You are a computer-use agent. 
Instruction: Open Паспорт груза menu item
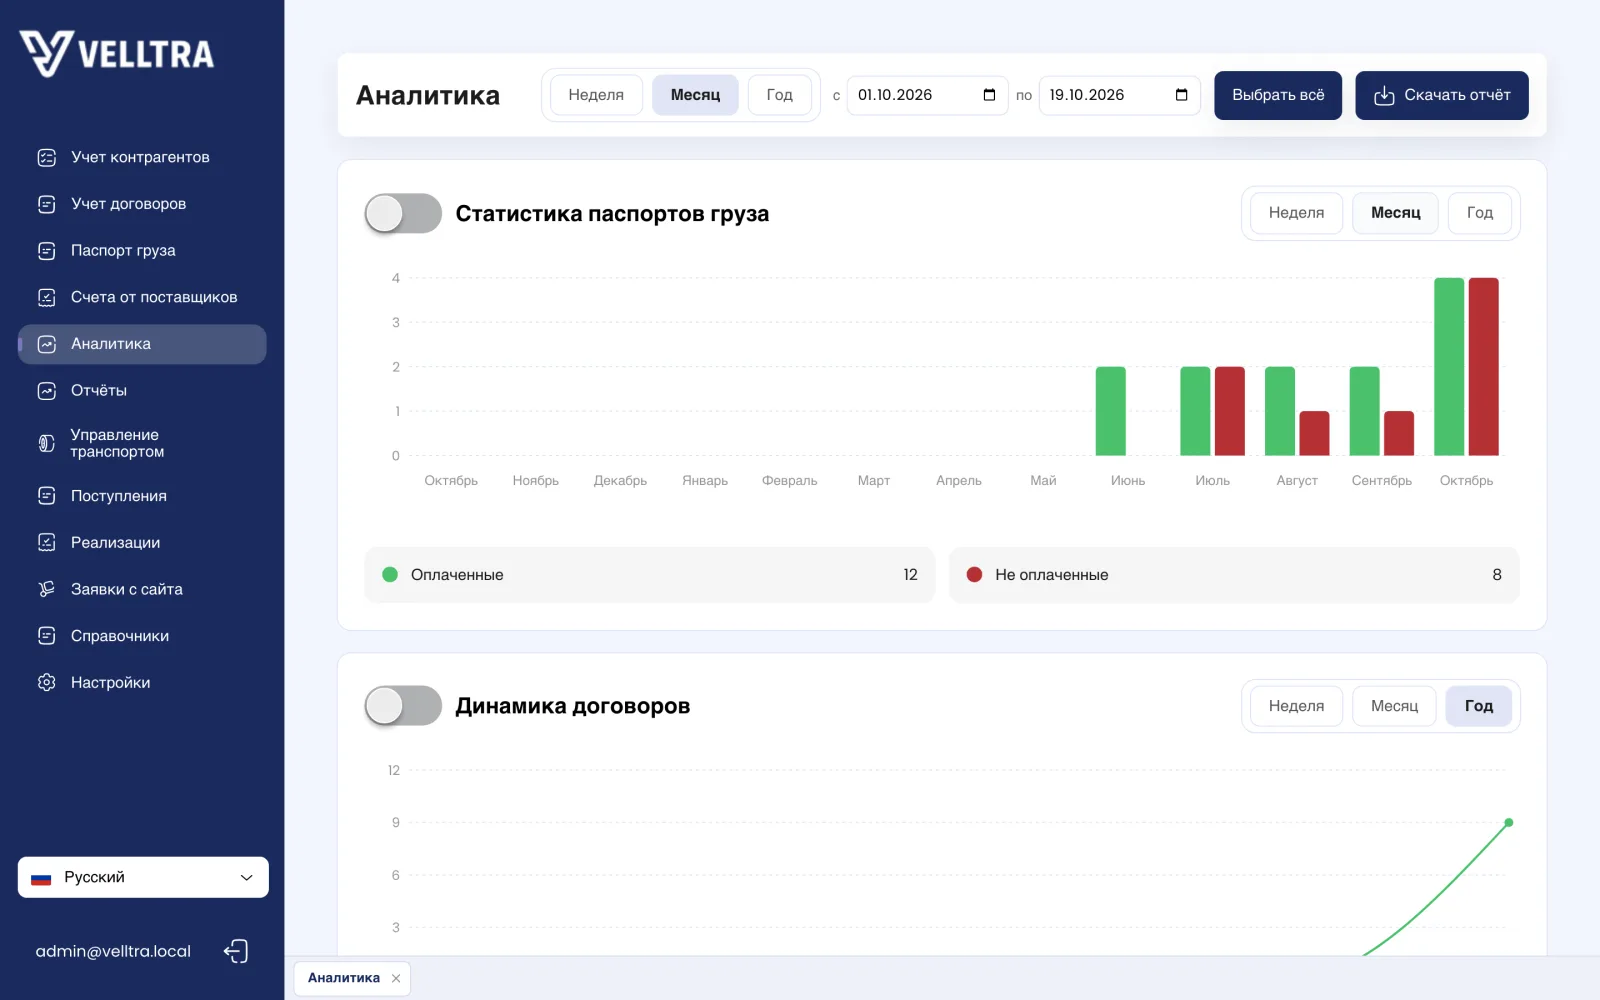click(x=142, y=251)
